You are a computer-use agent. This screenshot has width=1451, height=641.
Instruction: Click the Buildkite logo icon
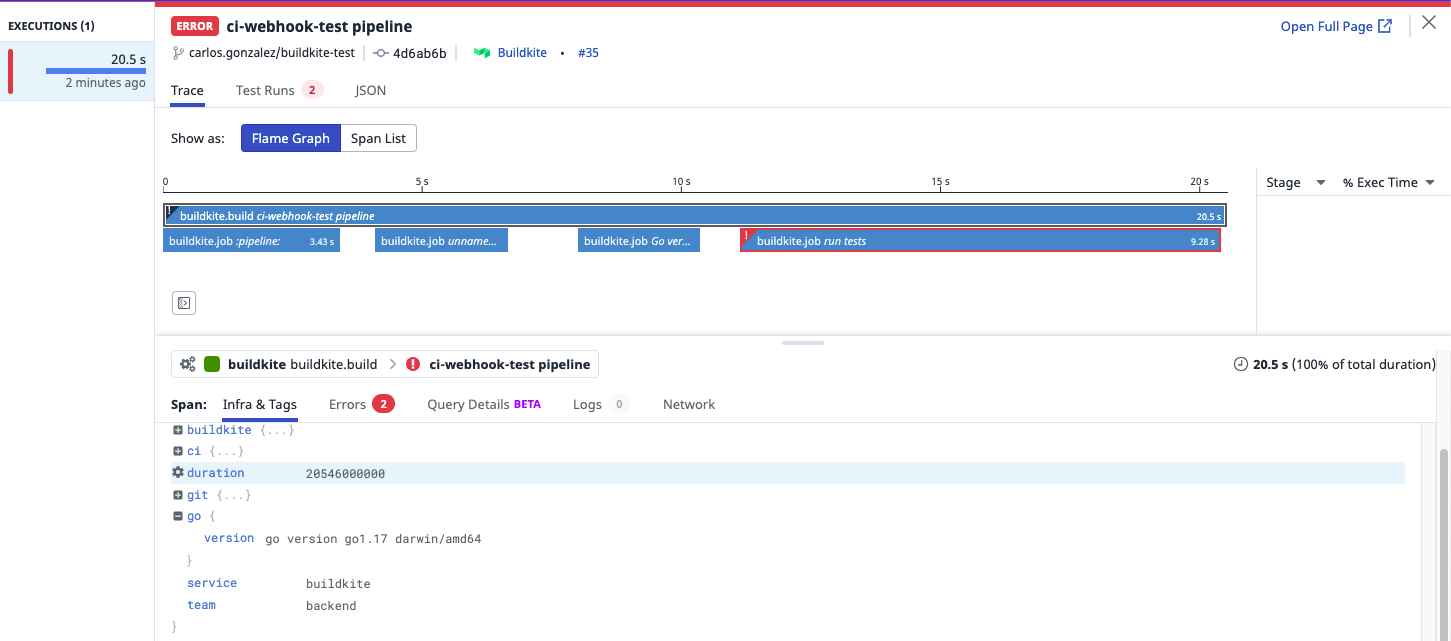(482, 53)
